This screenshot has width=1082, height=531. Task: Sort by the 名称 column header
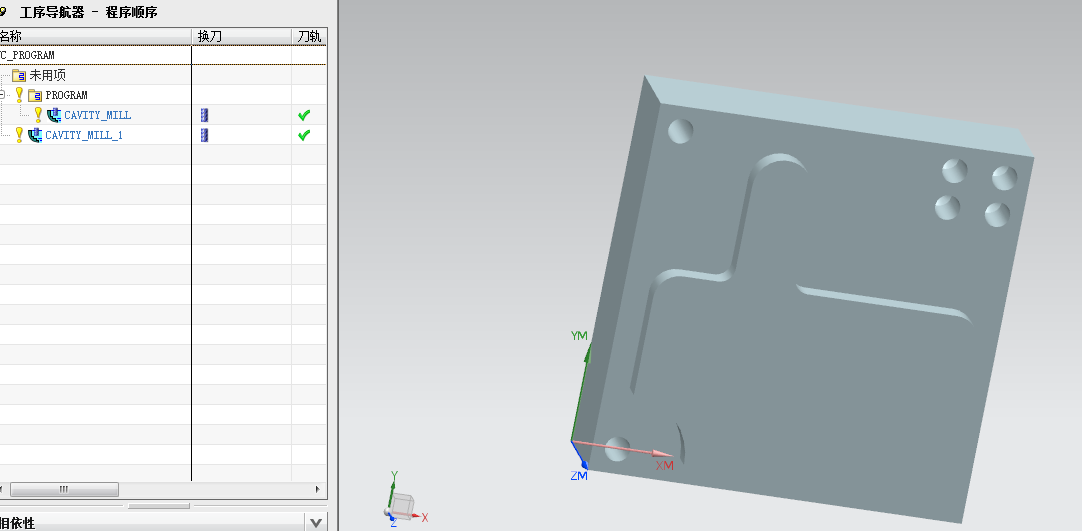click(95, 36)
